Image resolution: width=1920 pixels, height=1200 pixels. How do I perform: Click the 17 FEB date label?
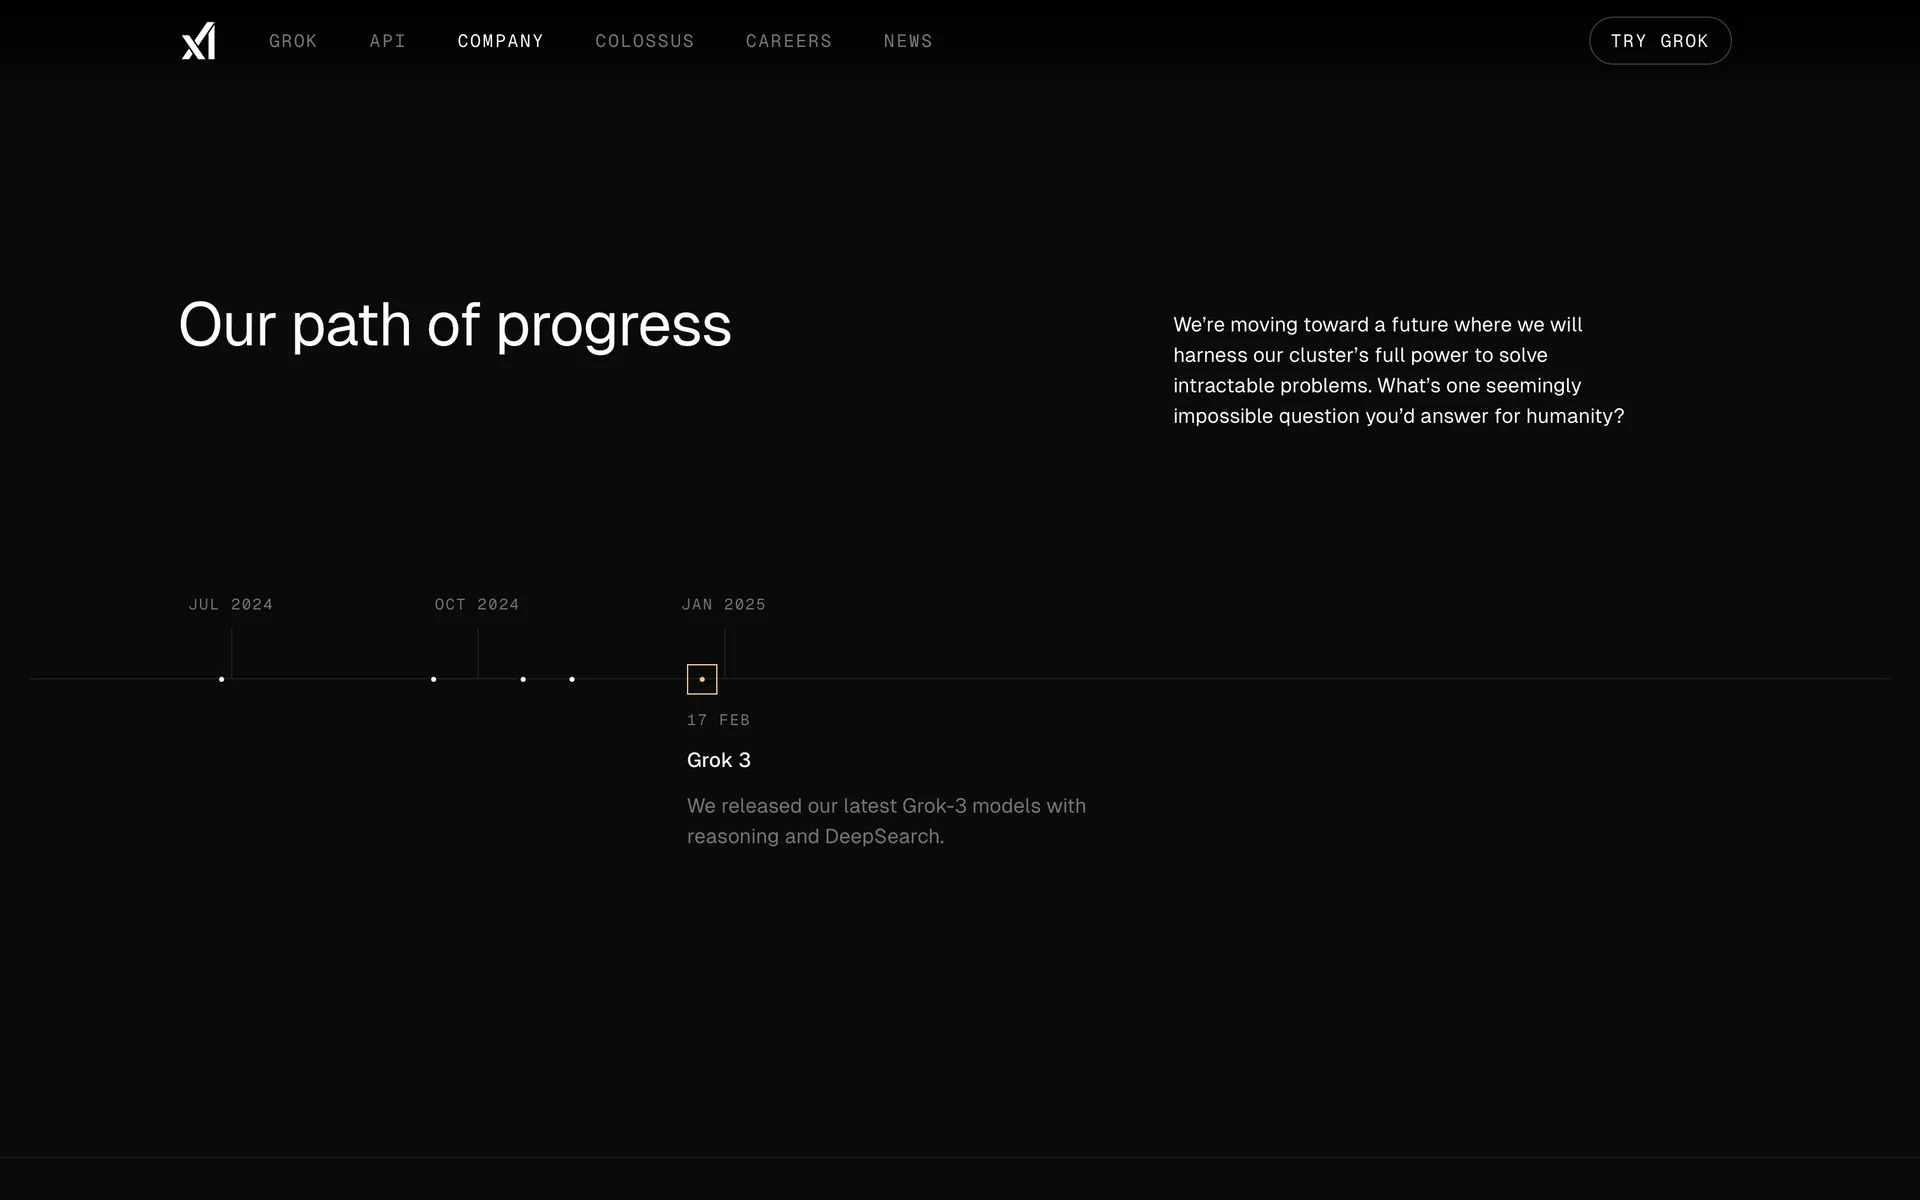[718, 720]
